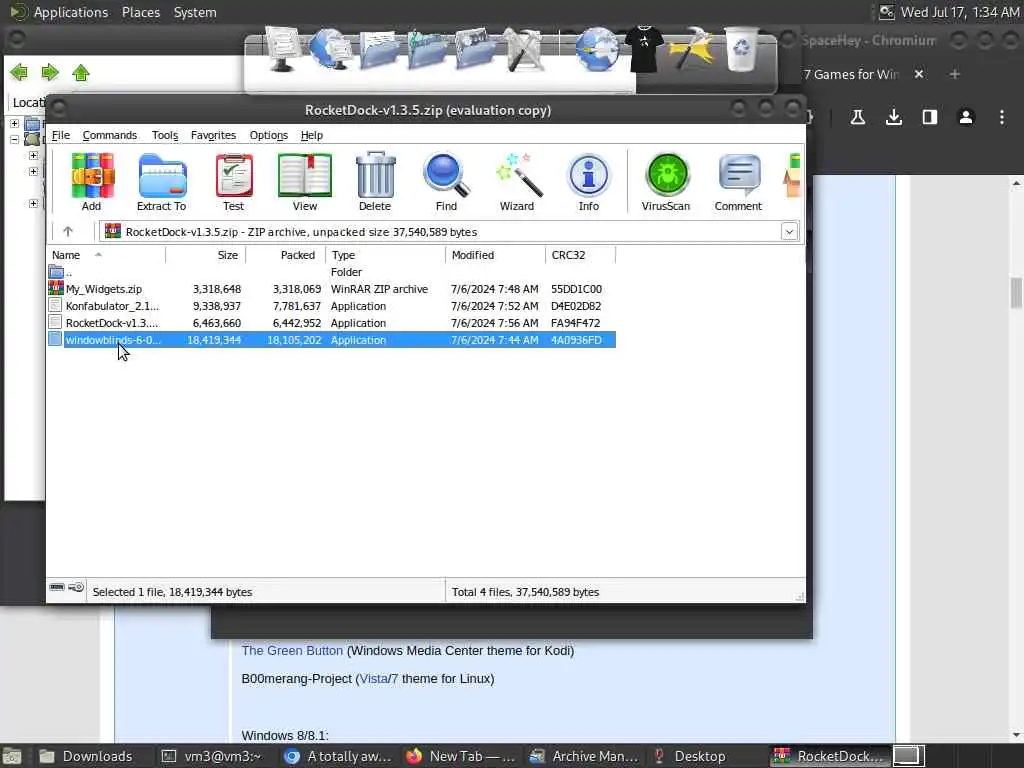Sort the list by CRC32 column
The image size is (1024, 768).
580,255
